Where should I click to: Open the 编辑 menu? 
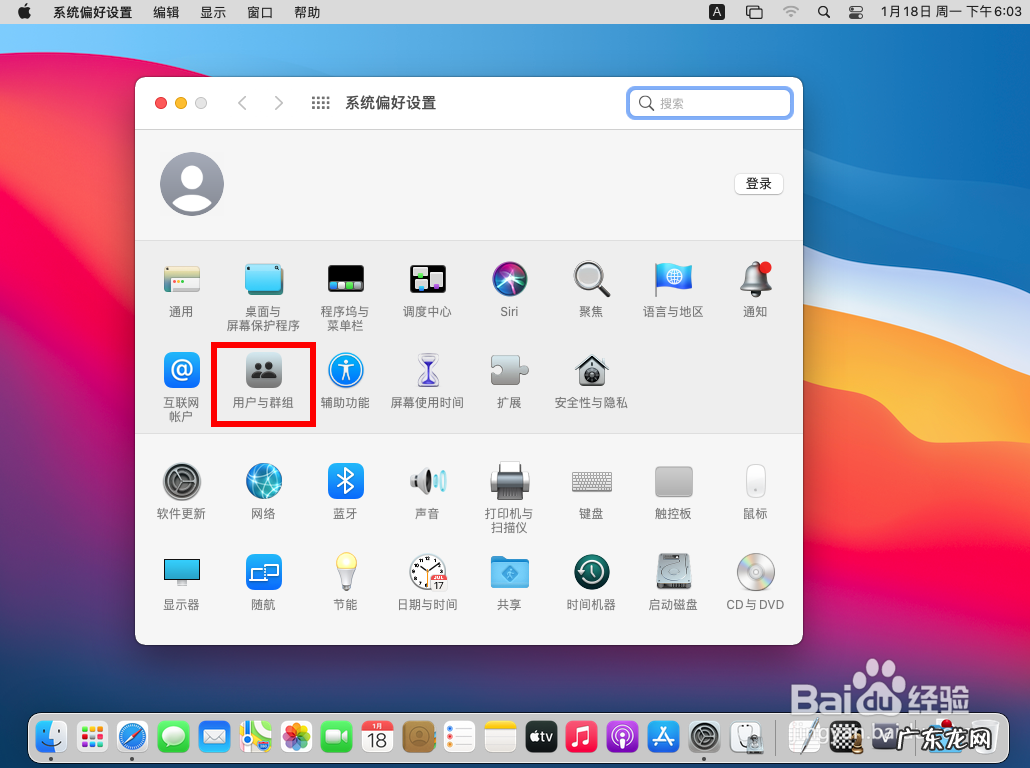(x=166, y=12)
